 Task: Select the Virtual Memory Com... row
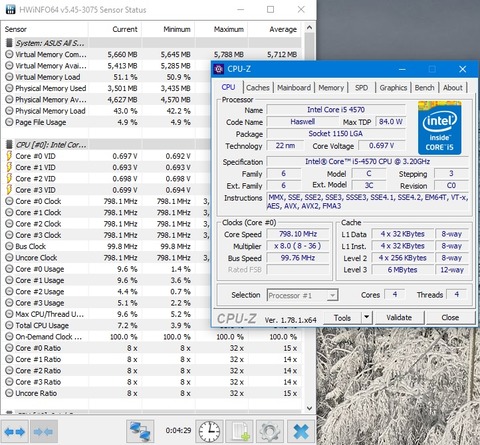(152, 54)
